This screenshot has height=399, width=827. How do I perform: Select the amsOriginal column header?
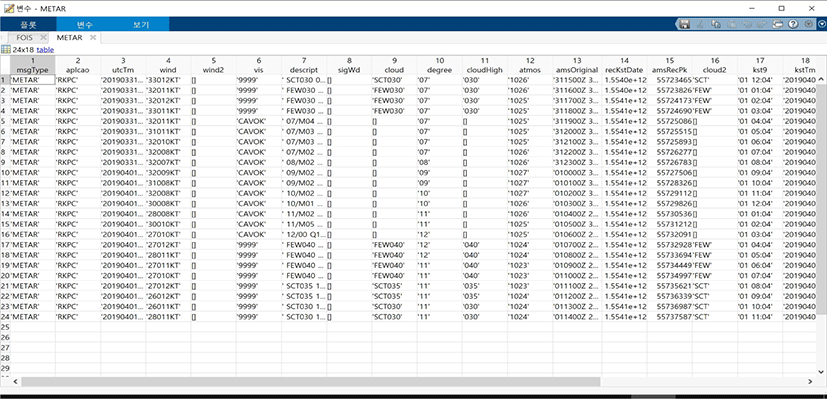click(x=577, y=65)
